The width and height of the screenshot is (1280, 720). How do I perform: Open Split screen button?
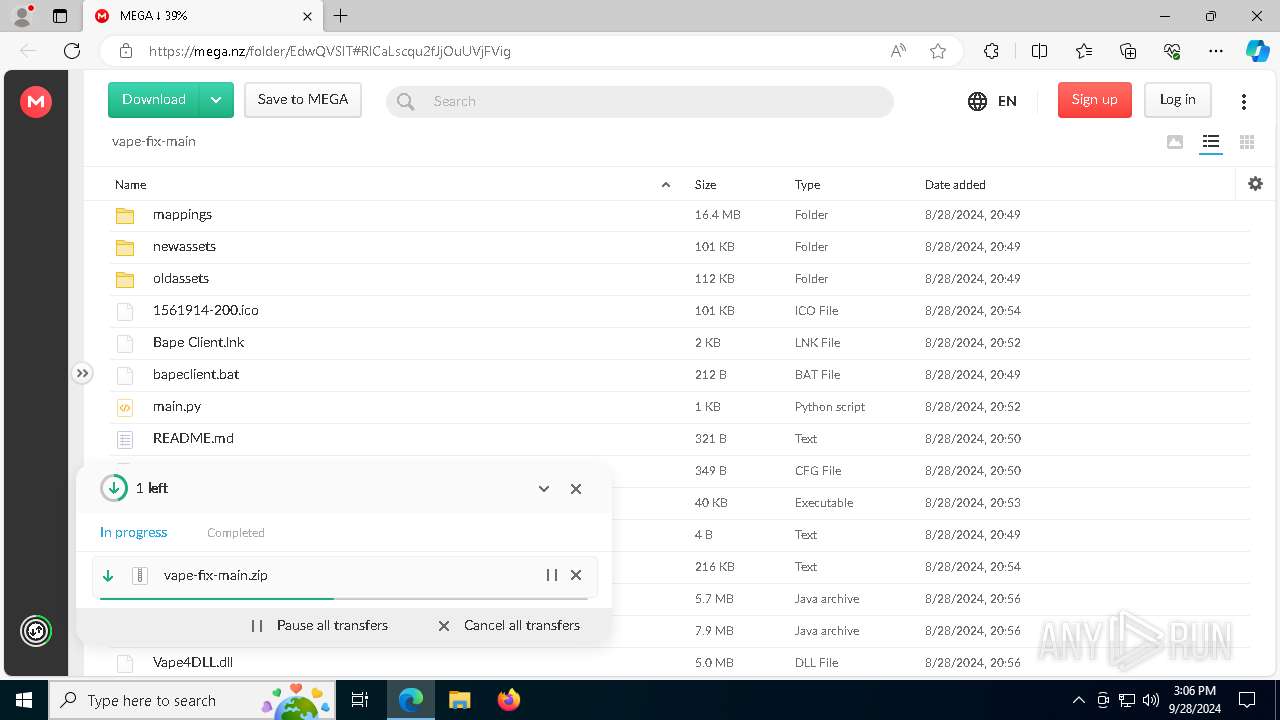(1039, 51)
